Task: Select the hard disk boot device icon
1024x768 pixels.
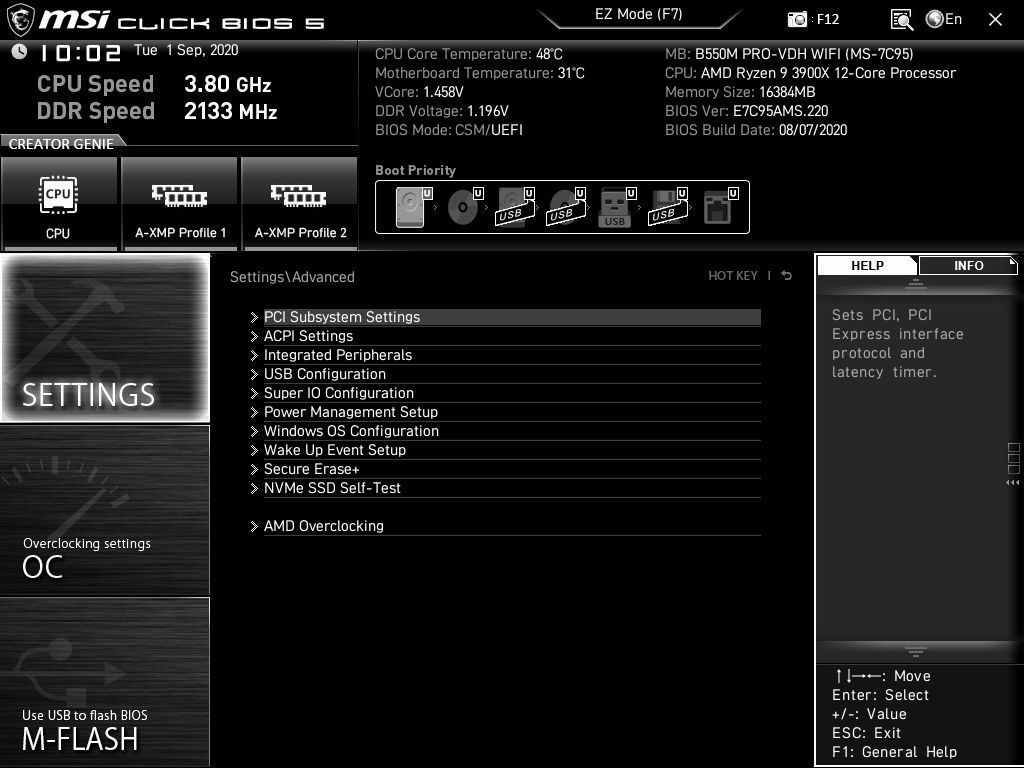Action: click(x=413, y=207)
